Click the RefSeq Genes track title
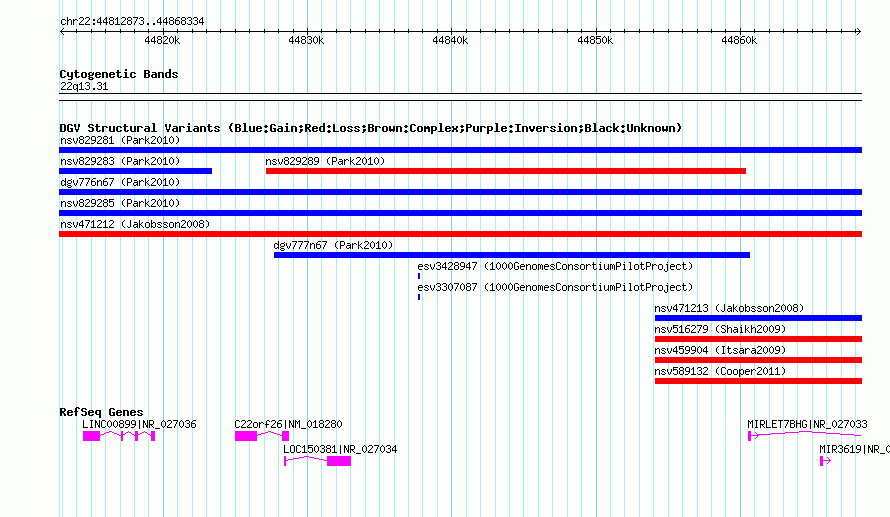Screen dimensions: 890x517 (x=101, y=412)
